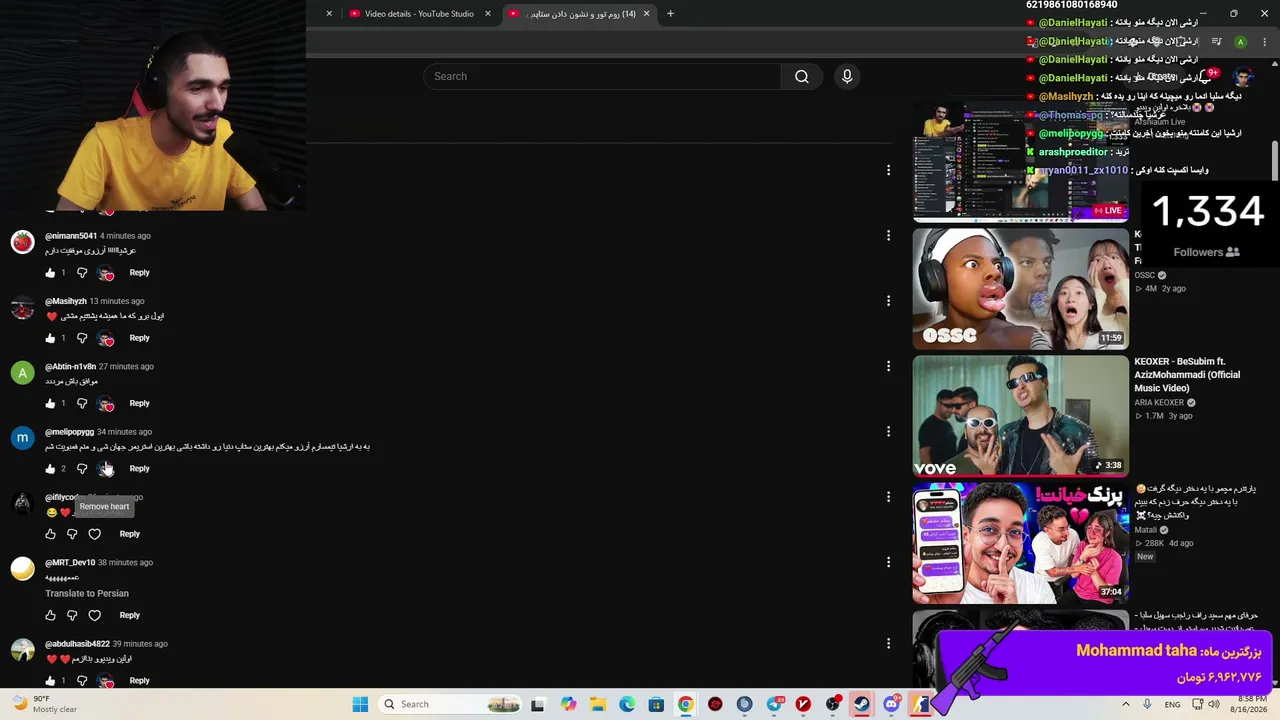Remove heart from the @melipopygg comment
The image size is (1280, 720).
pos(106,469)
